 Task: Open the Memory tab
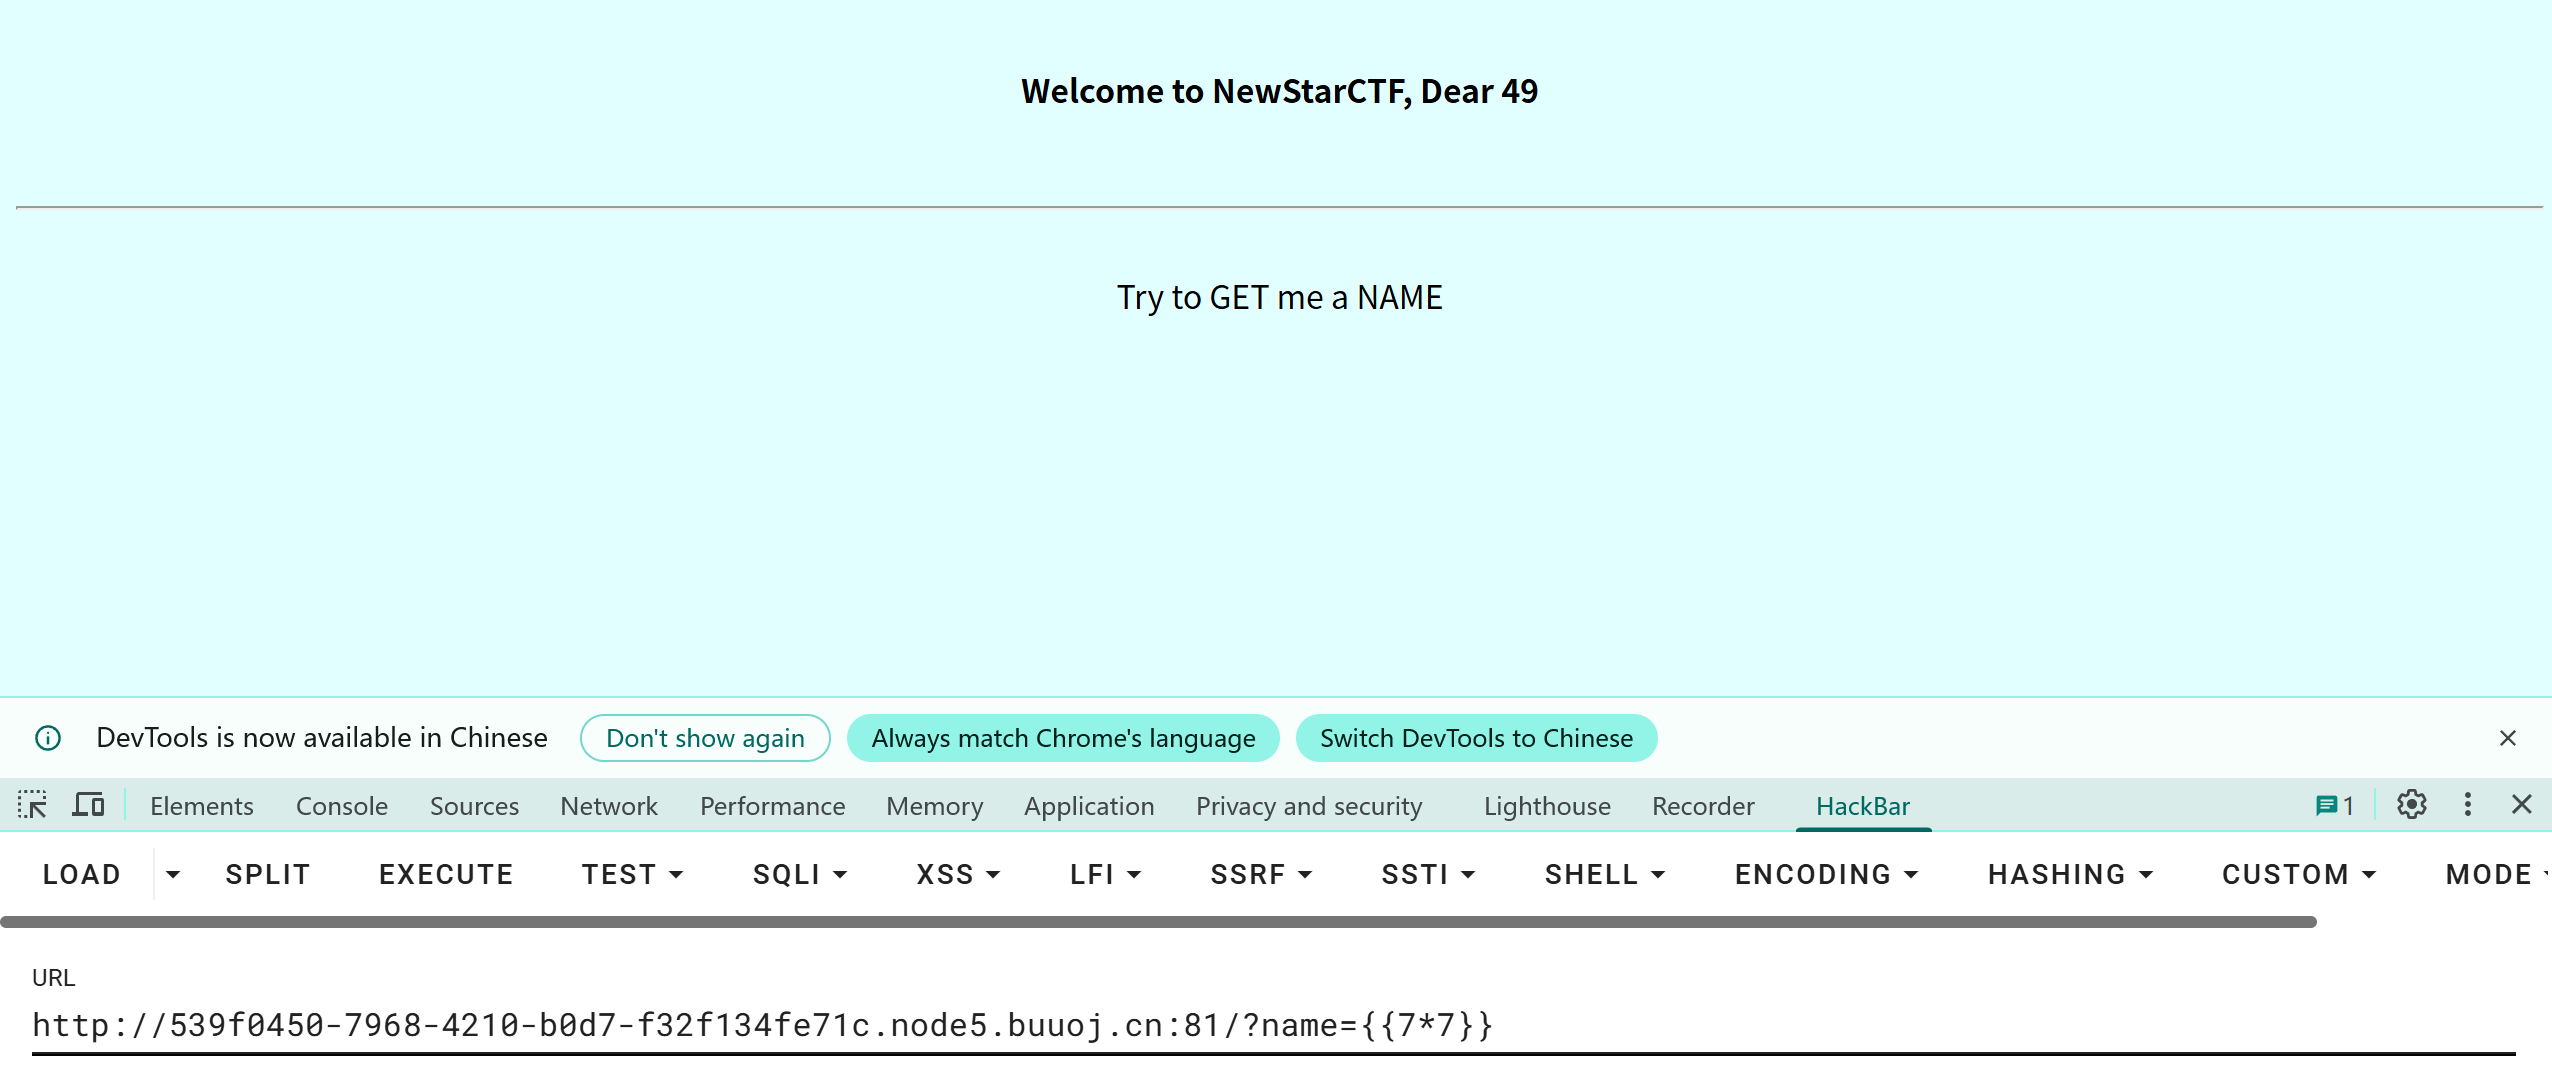point(934,805)
